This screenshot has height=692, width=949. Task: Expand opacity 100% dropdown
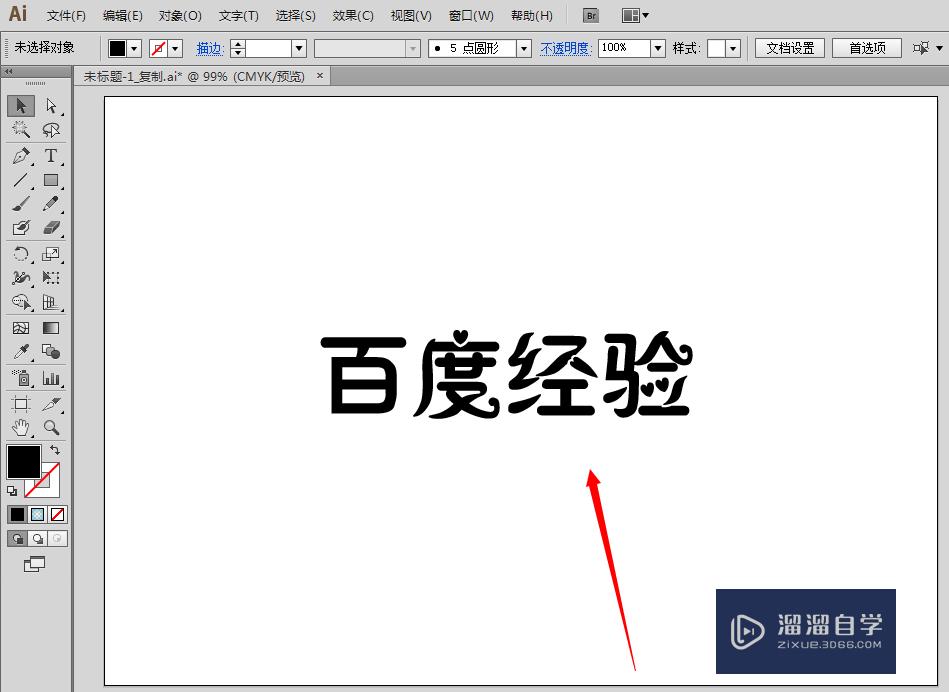click(658, 48)
